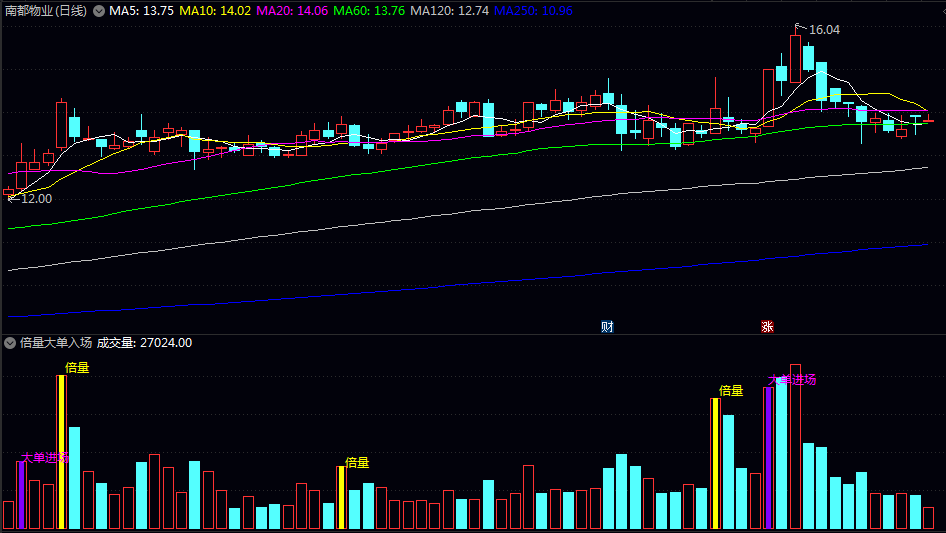Select the MA250: 10.96 indicator label

point(533,11)
